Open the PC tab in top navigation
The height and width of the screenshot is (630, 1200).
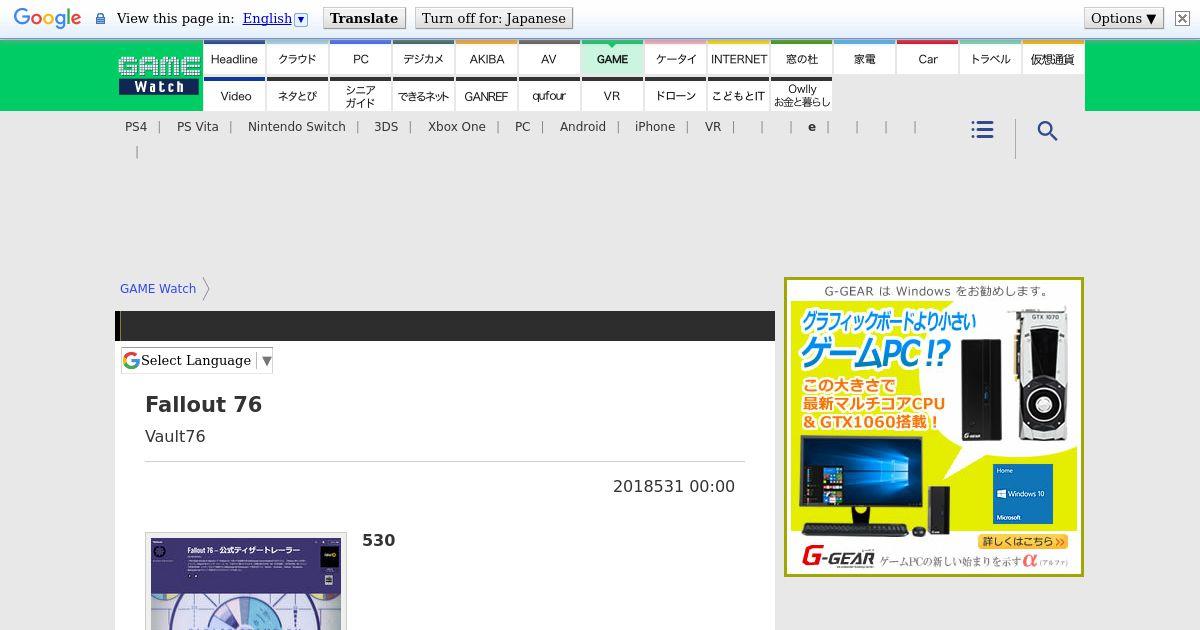(x=360, y=58)
